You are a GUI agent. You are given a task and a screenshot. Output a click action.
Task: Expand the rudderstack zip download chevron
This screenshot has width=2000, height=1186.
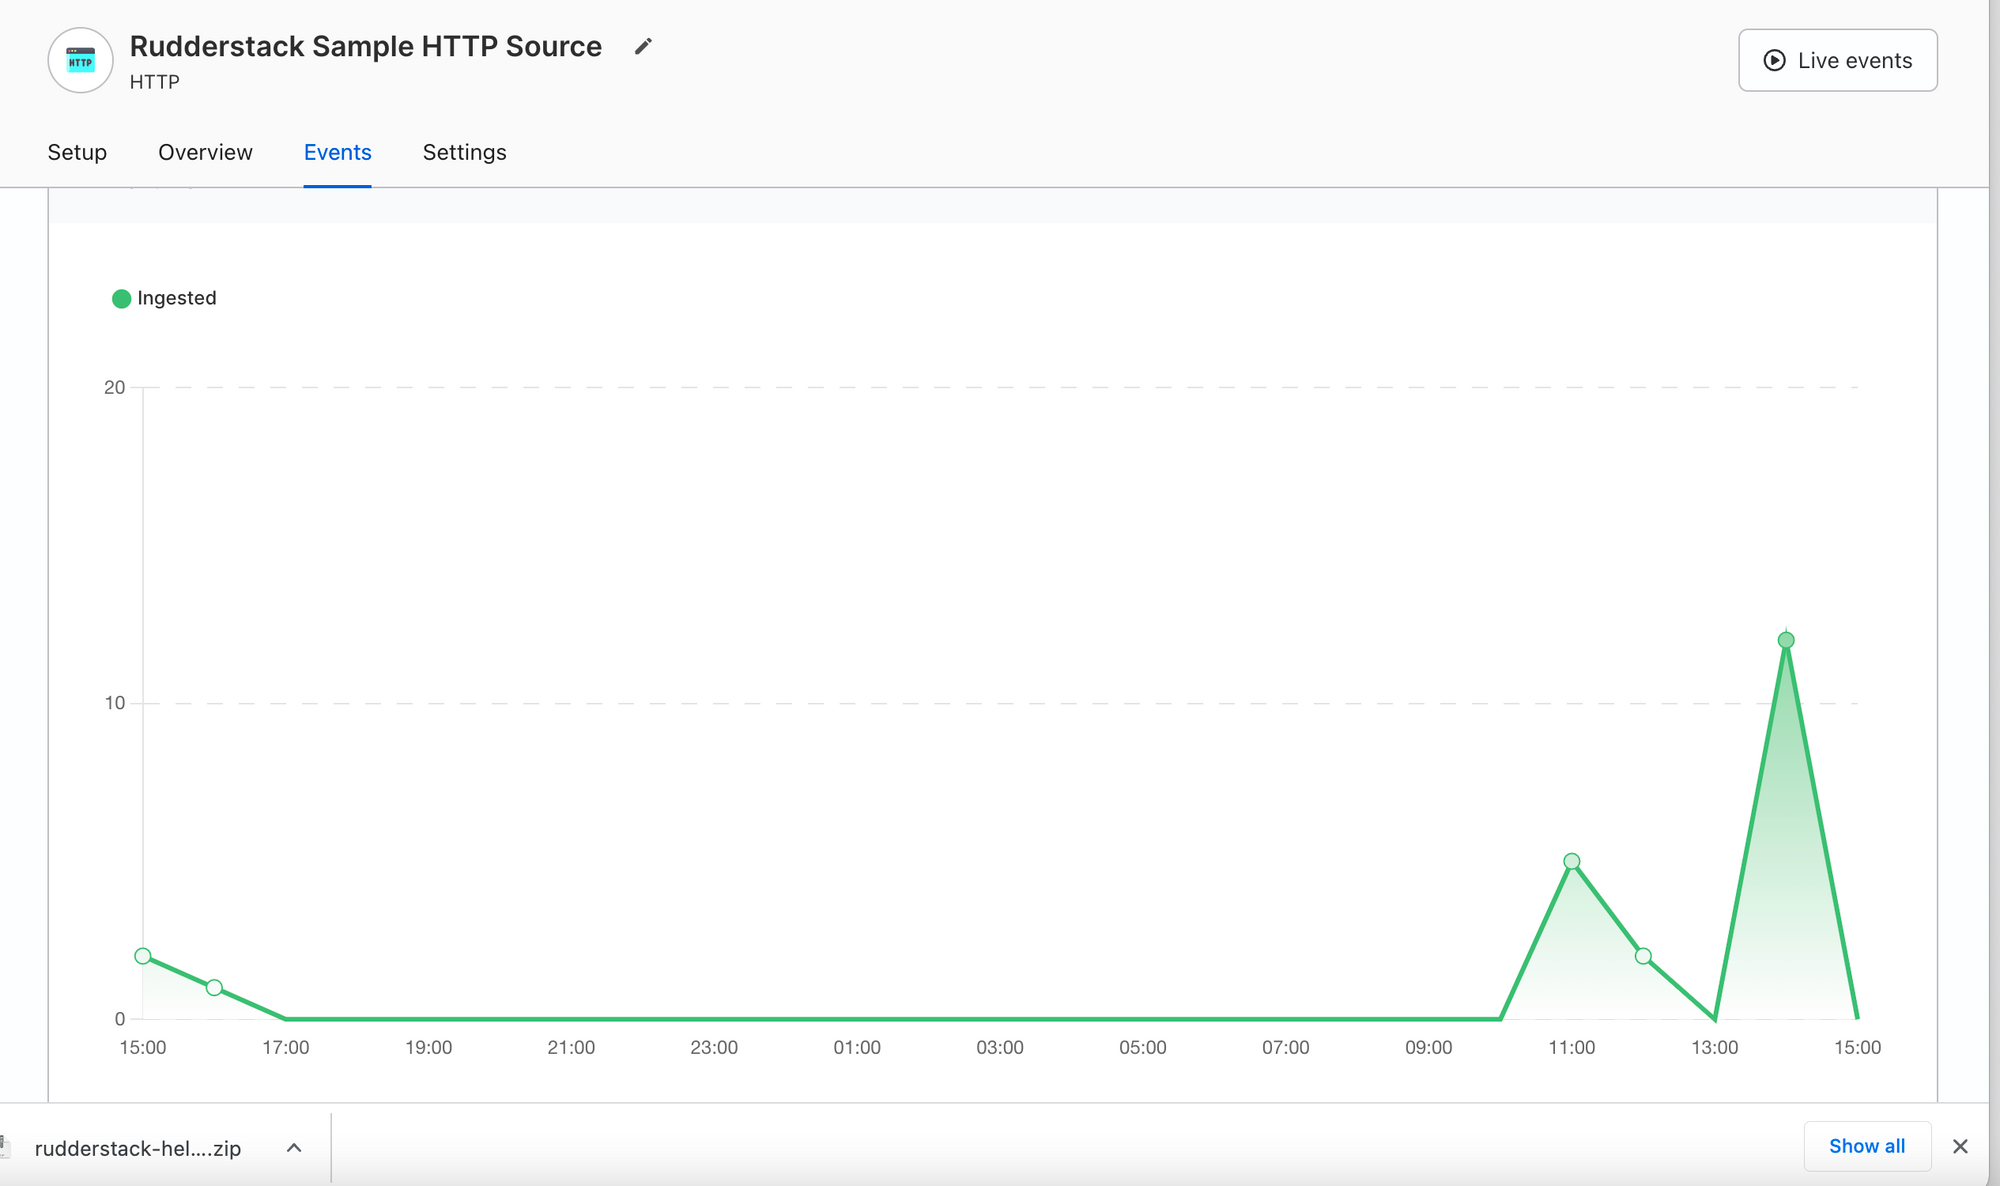click(294, 1147)
